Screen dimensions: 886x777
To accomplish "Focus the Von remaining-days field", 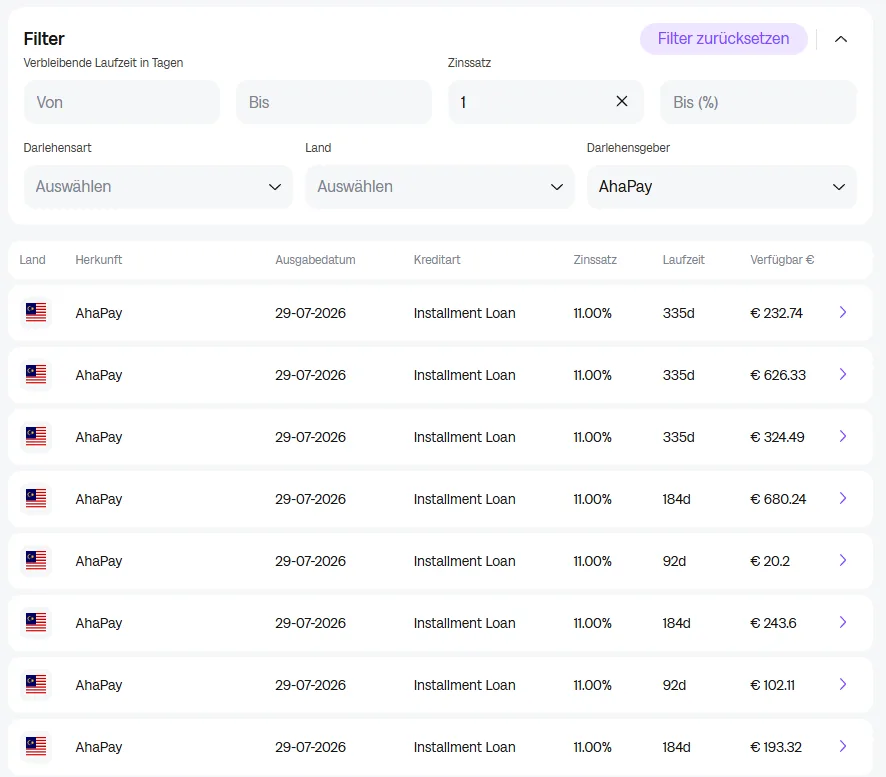I will 121,102.
